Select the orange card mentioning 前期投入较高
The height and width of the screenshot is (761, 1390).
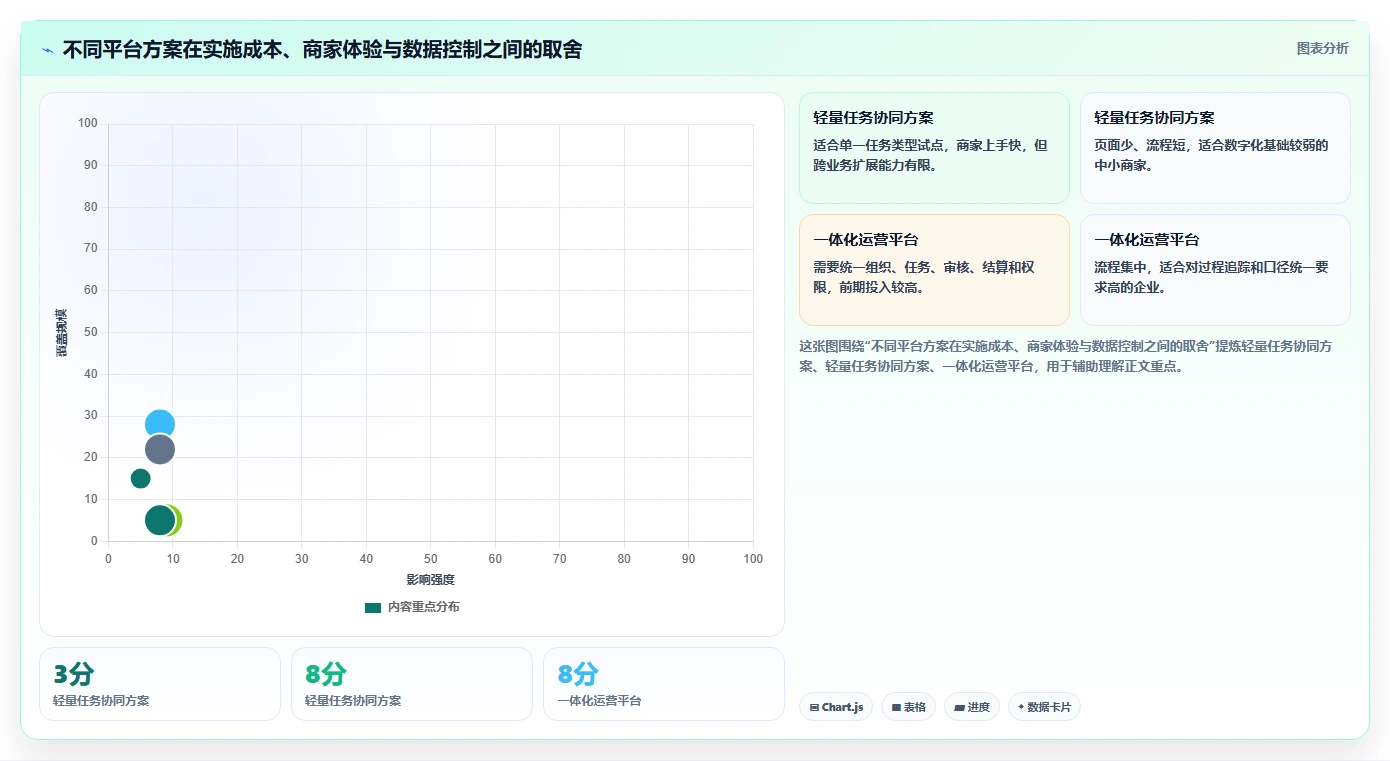coord(934,270)
